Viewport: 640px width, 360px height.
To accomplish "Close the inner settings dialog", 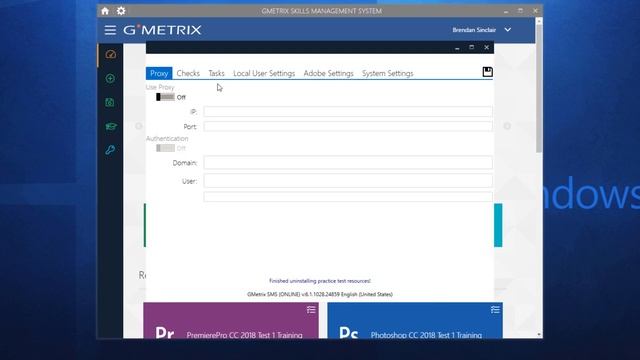I will [487, 47].
